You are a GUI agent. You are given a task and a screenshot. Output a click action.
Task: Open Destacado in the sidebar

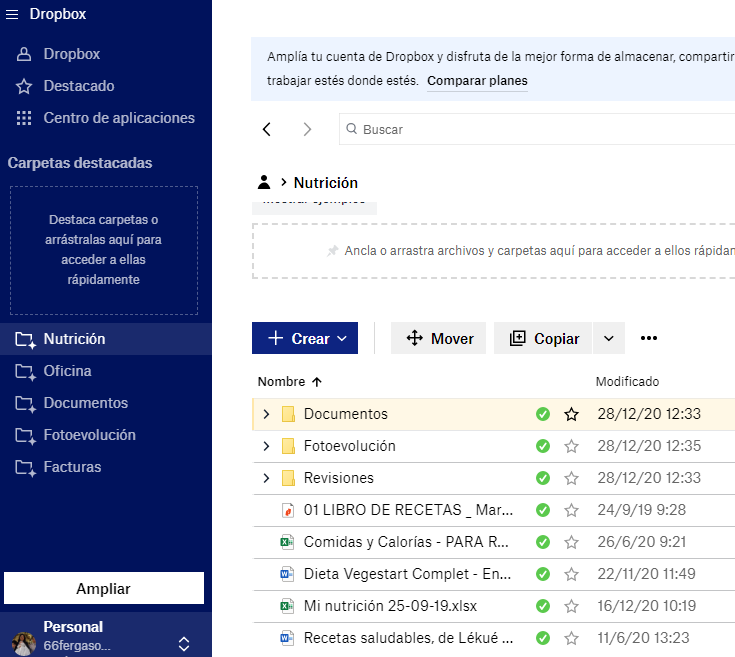[x=78, y=86]
